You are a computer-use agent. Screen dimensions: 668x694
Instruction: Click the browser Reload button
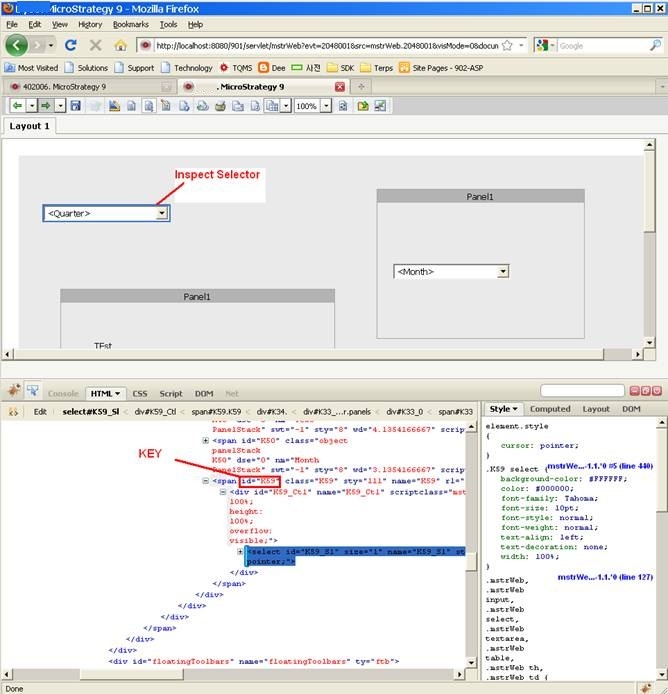point(71,45)
